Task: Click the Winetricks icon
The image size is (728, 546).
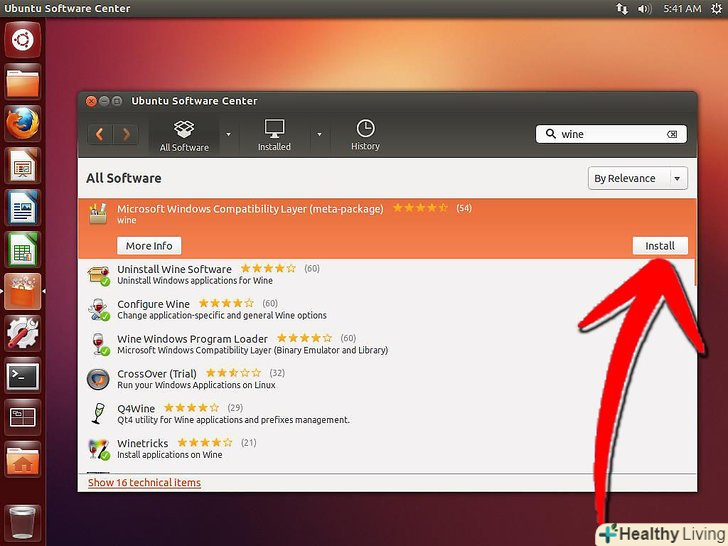Action: [98, 449]
